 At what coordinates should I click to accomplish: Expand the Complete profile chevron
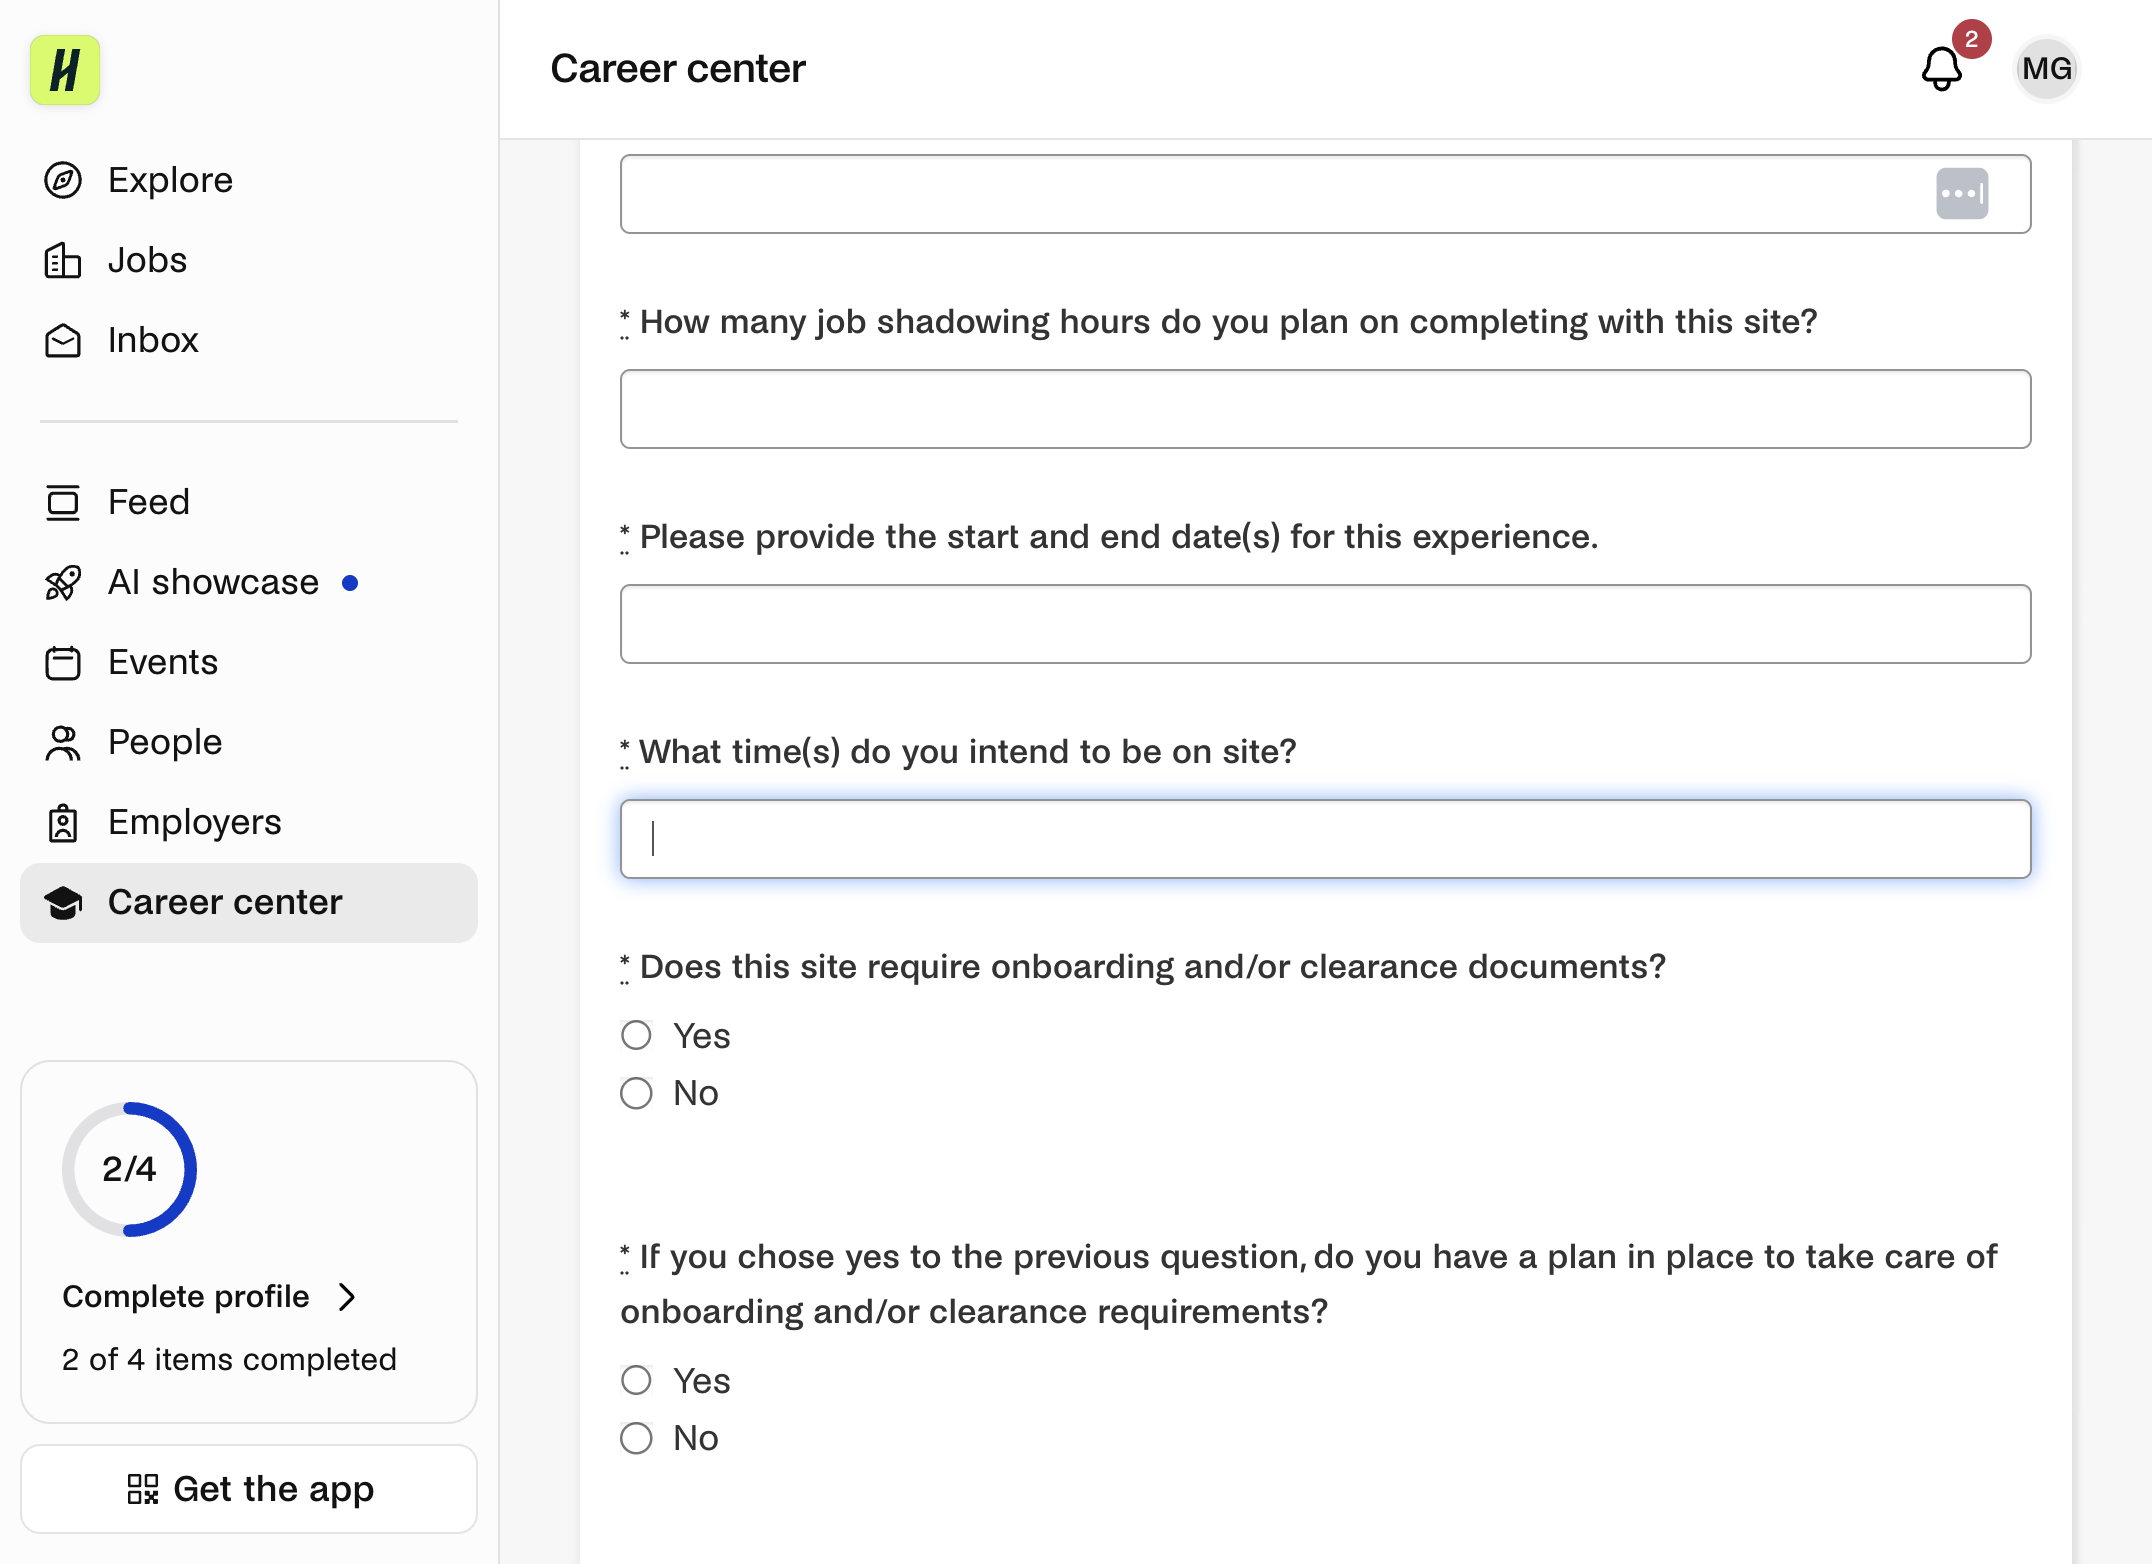[x=347, y=1297]
